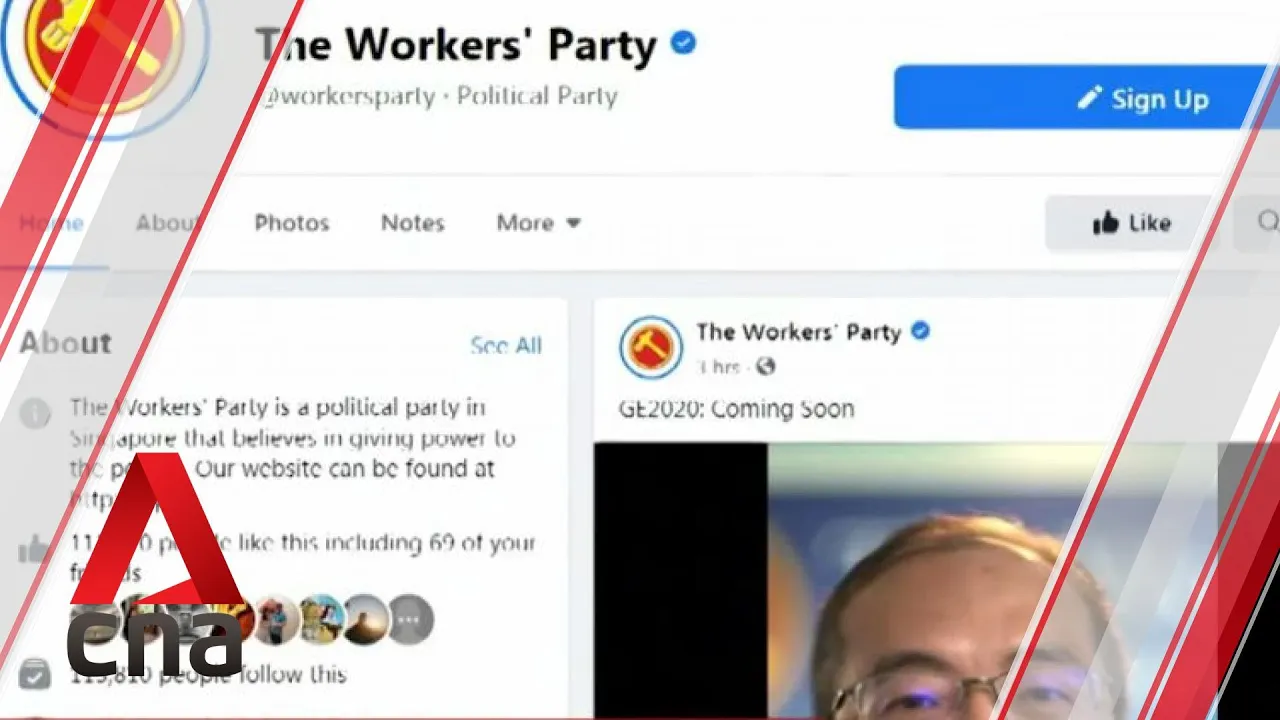Click the hammer logo avatar on post

651,347
